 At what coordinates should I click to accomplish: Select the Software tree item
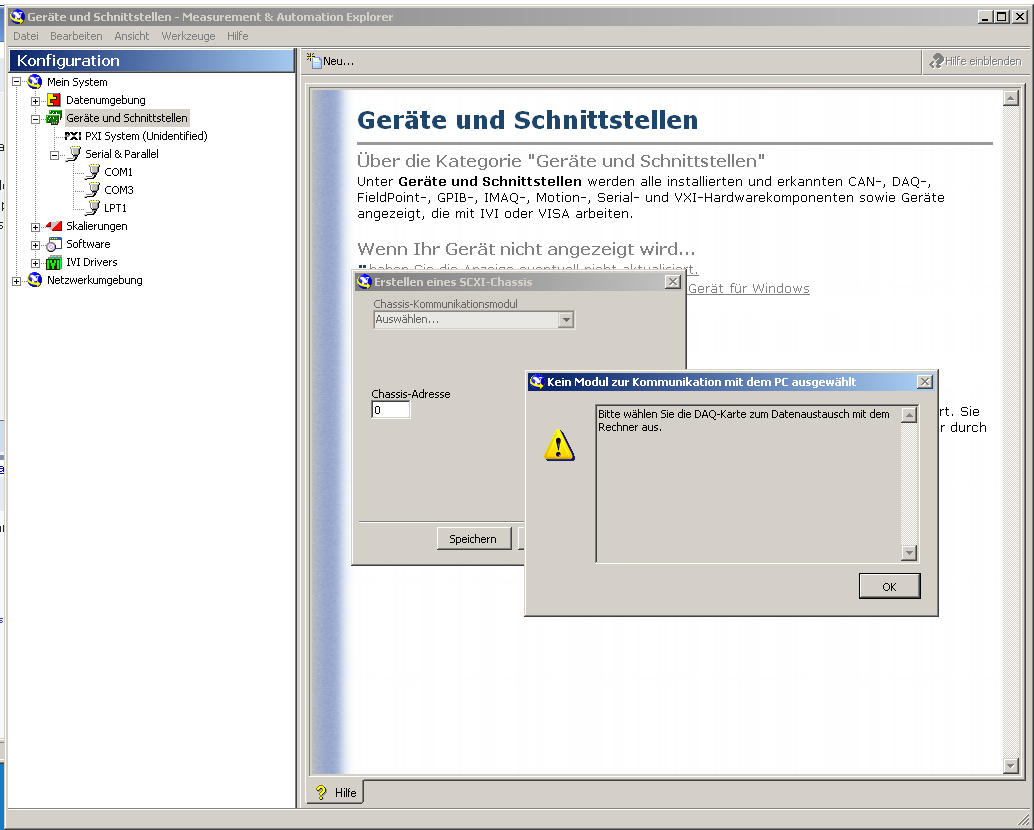(x=88, y=244)
